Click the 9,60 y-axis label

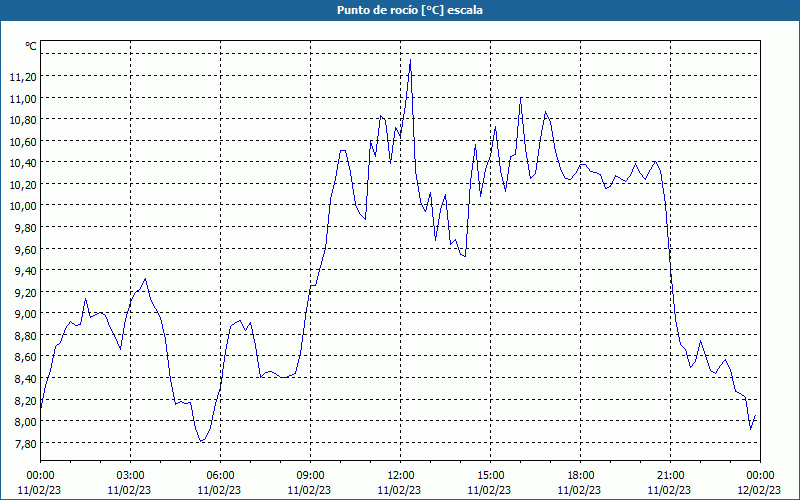[x=26, y=249]
